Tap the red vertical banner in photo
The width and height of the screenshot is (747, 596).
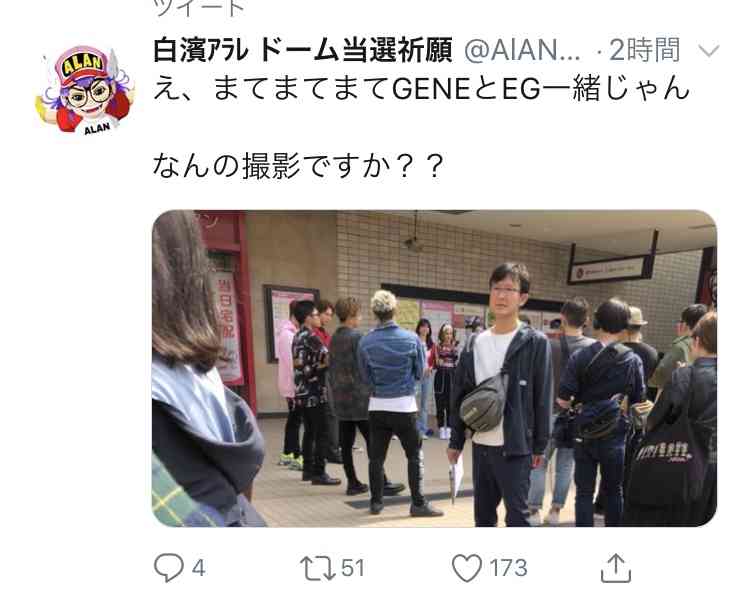coord(229,329)
